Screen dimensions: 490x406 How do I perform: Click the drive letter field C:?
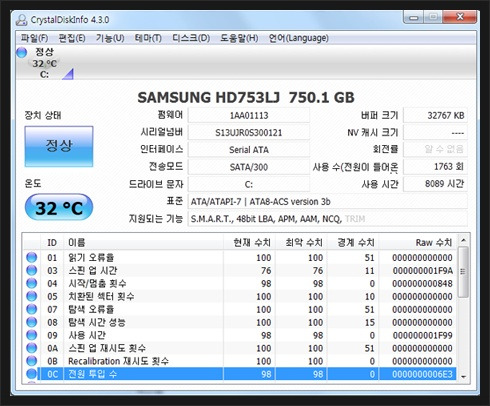click(249, 184)
